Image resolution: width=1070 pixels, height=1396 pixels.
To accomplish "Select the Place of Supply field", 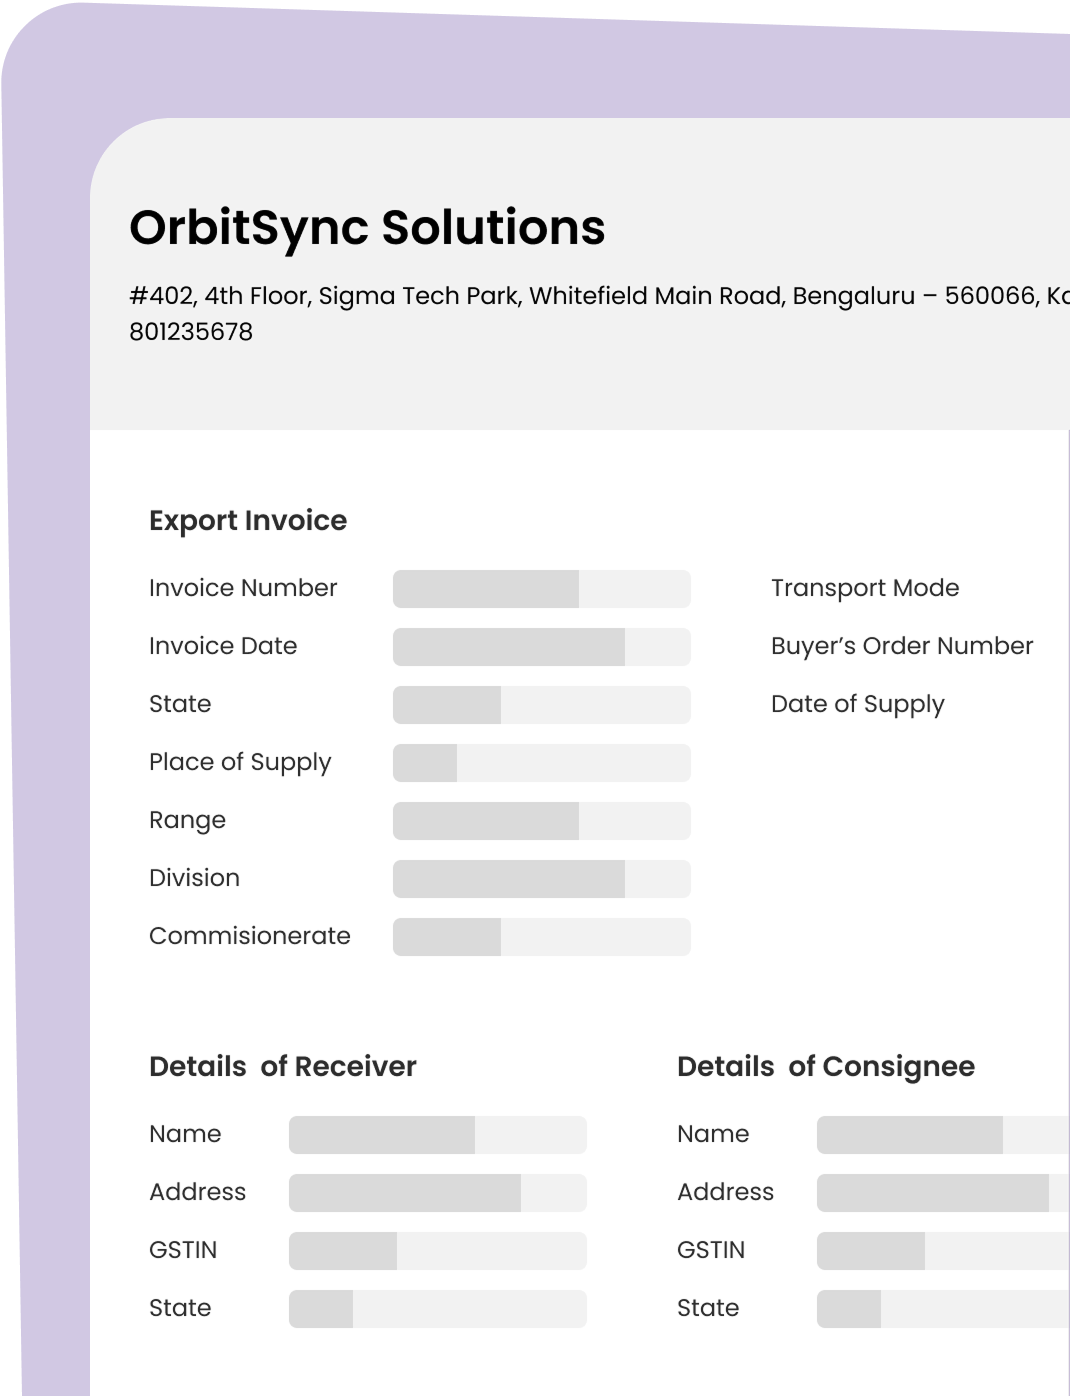I will pos(541,763).
